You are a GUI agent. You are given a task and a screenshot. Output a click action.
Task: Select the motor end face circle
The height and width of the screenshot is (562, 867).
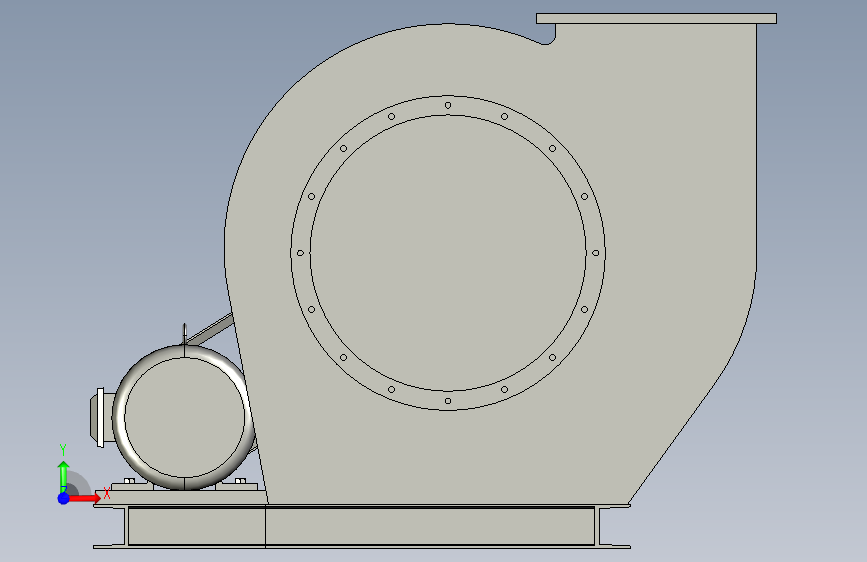[185, 418]
